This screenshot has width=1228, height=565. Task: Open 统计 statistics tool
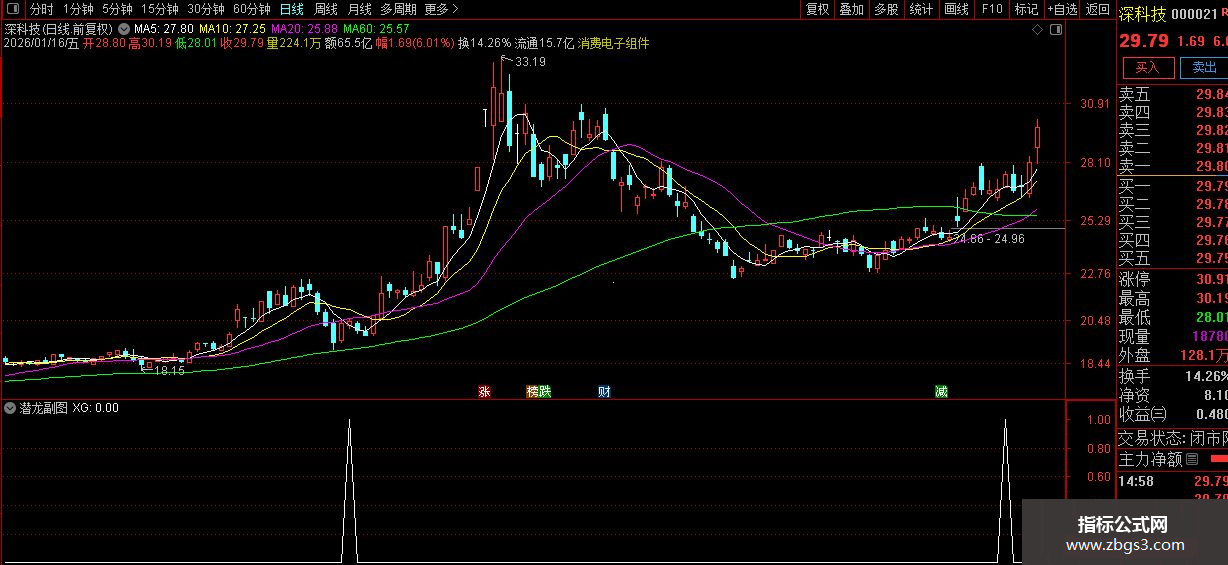[921, 9]
